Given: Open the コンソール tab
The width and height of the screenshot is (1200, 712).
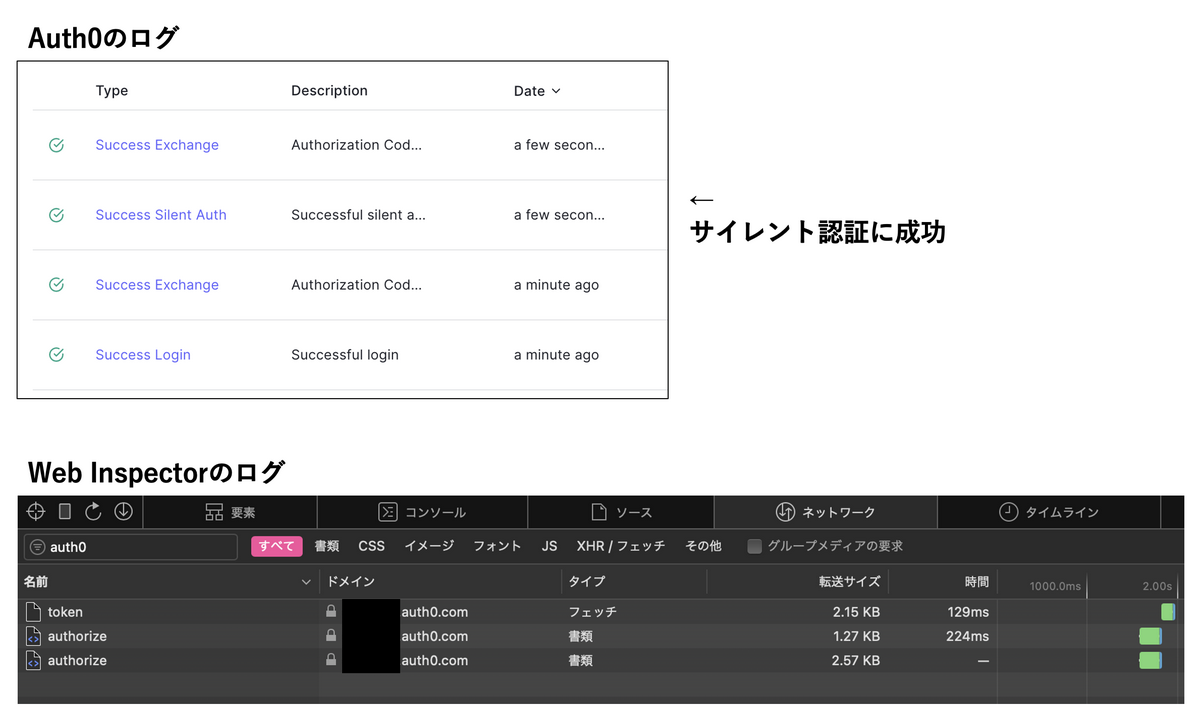Looking at the screenshot, I should (x=422, y=512).
